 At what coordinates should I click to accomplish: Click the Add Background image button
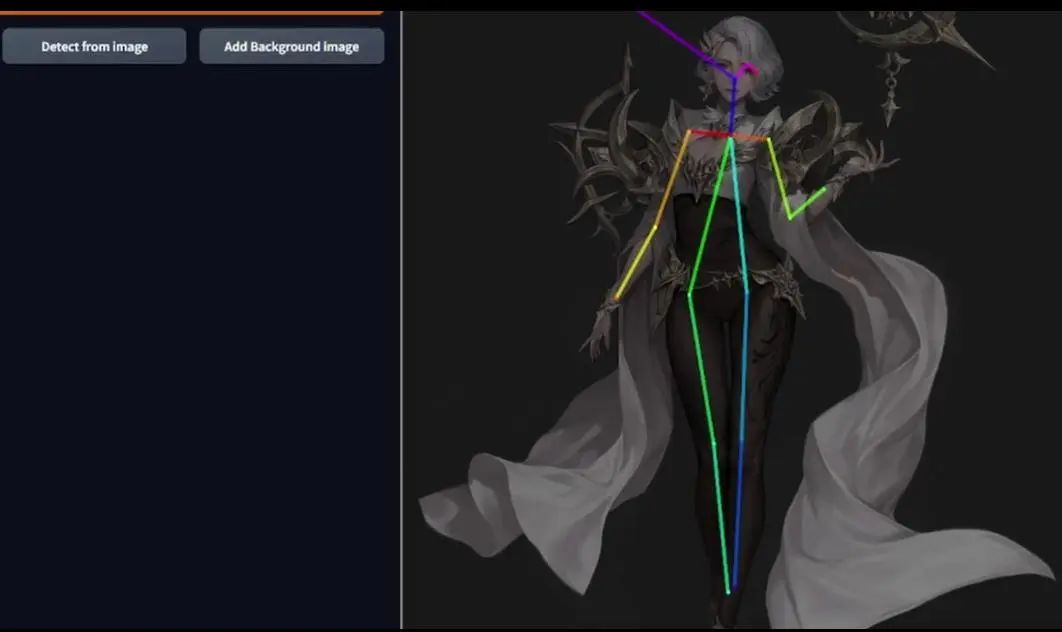[291, 46]
